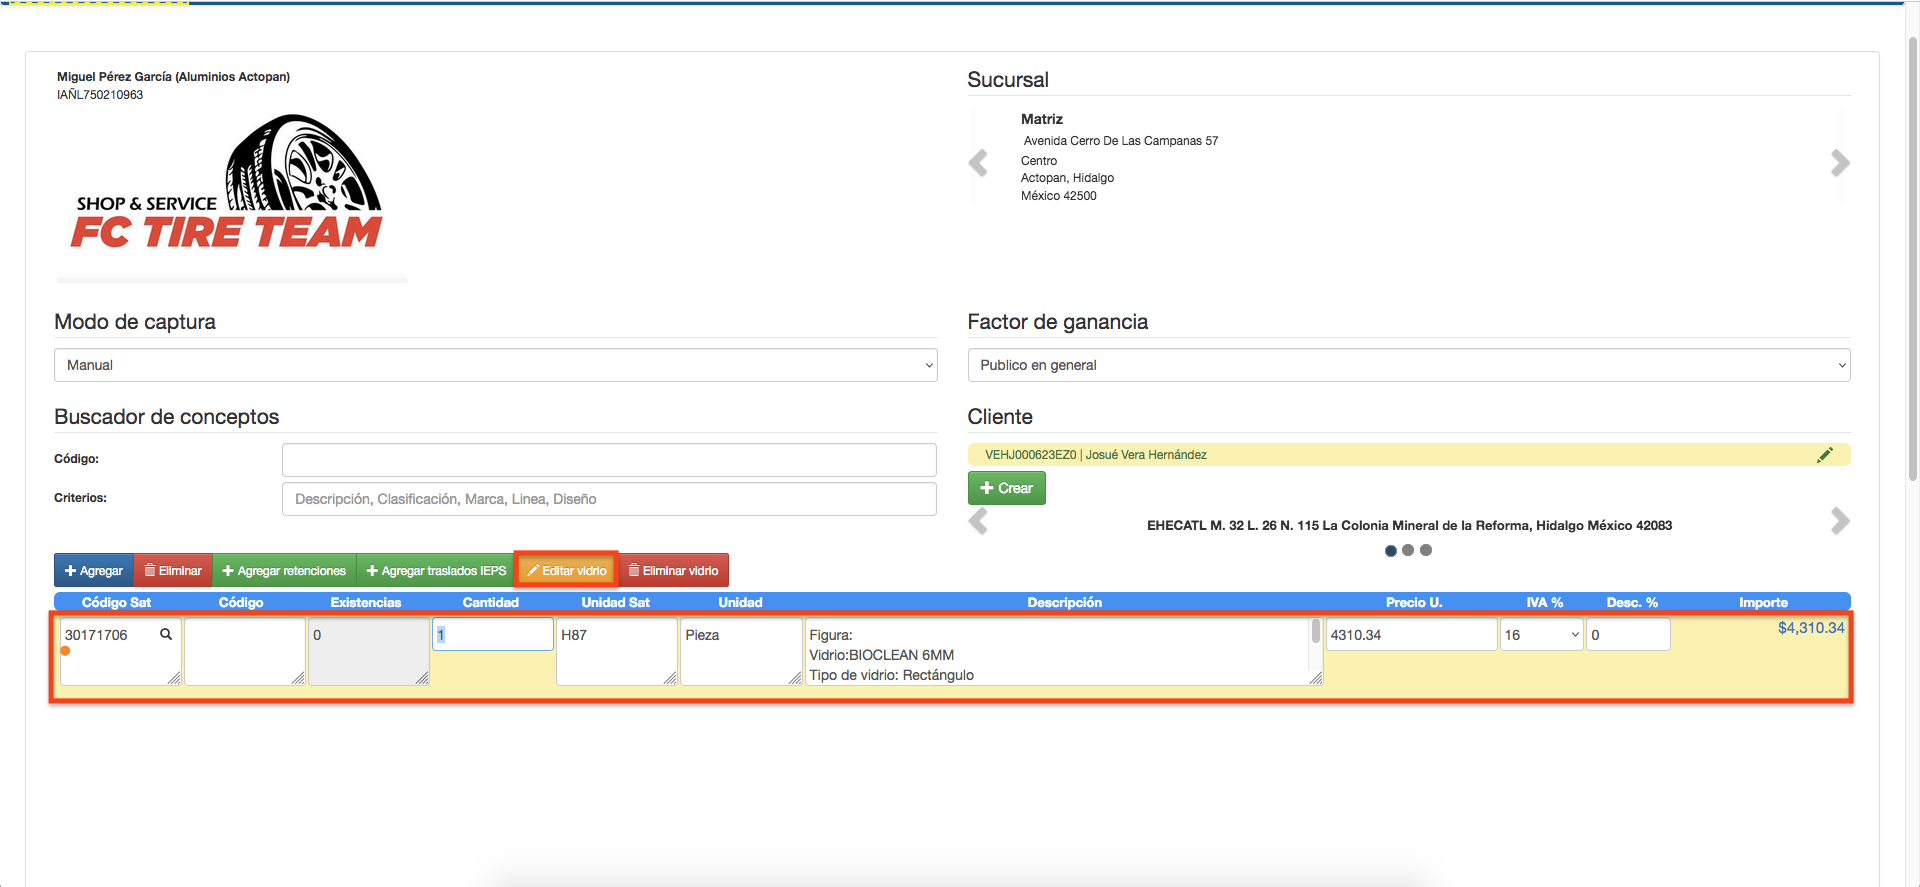Expand the IVA % dropdown
The width and height of the screenshot is (1920, 887).
pos(1541,635)
